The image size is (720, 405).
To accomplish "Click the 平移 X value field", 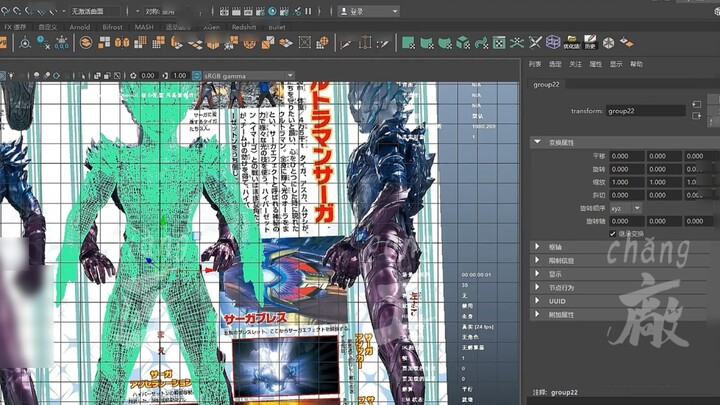I will tap(627, 156).
